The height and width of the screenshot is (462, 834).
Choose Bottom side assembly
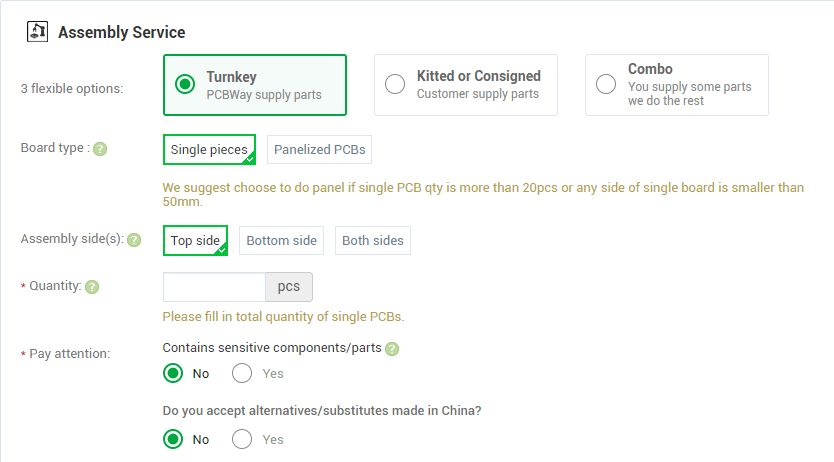[281, 241]
